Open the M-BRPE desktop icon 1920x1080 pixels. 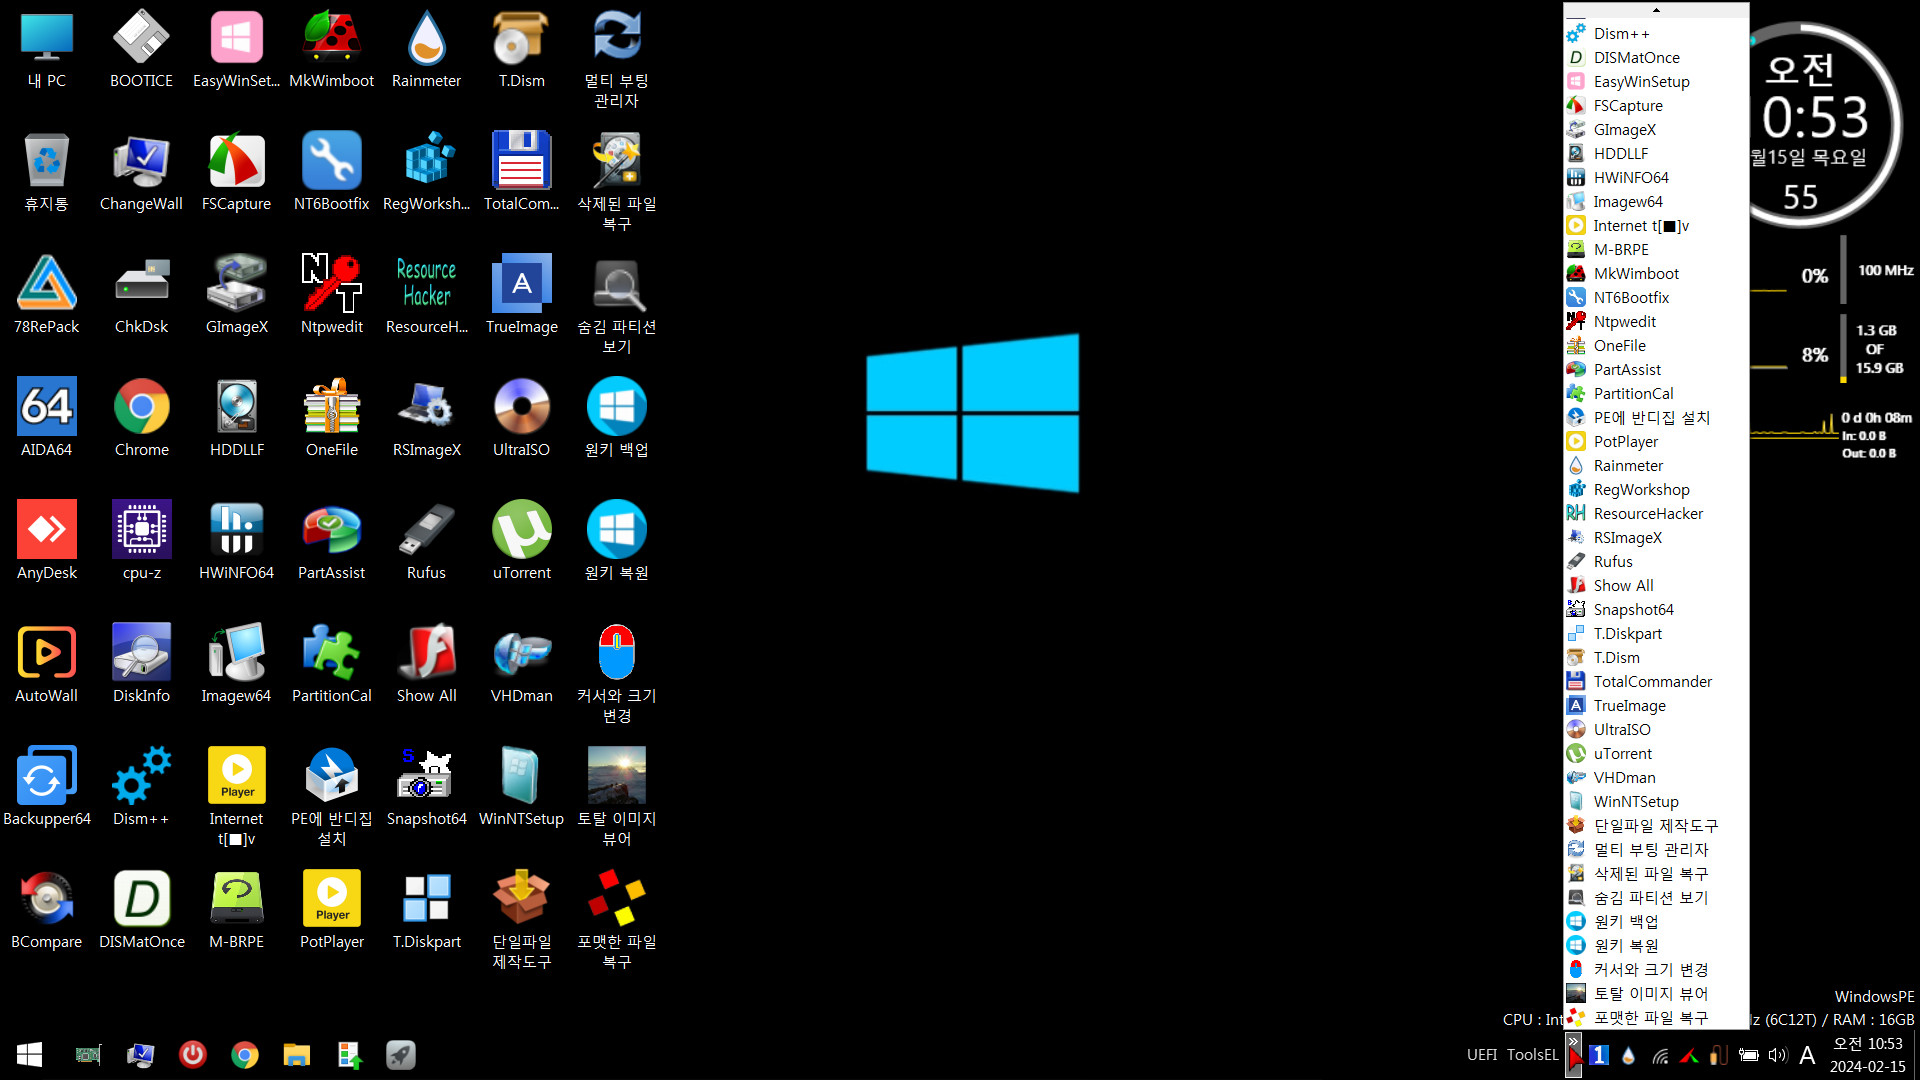[236, 911]
